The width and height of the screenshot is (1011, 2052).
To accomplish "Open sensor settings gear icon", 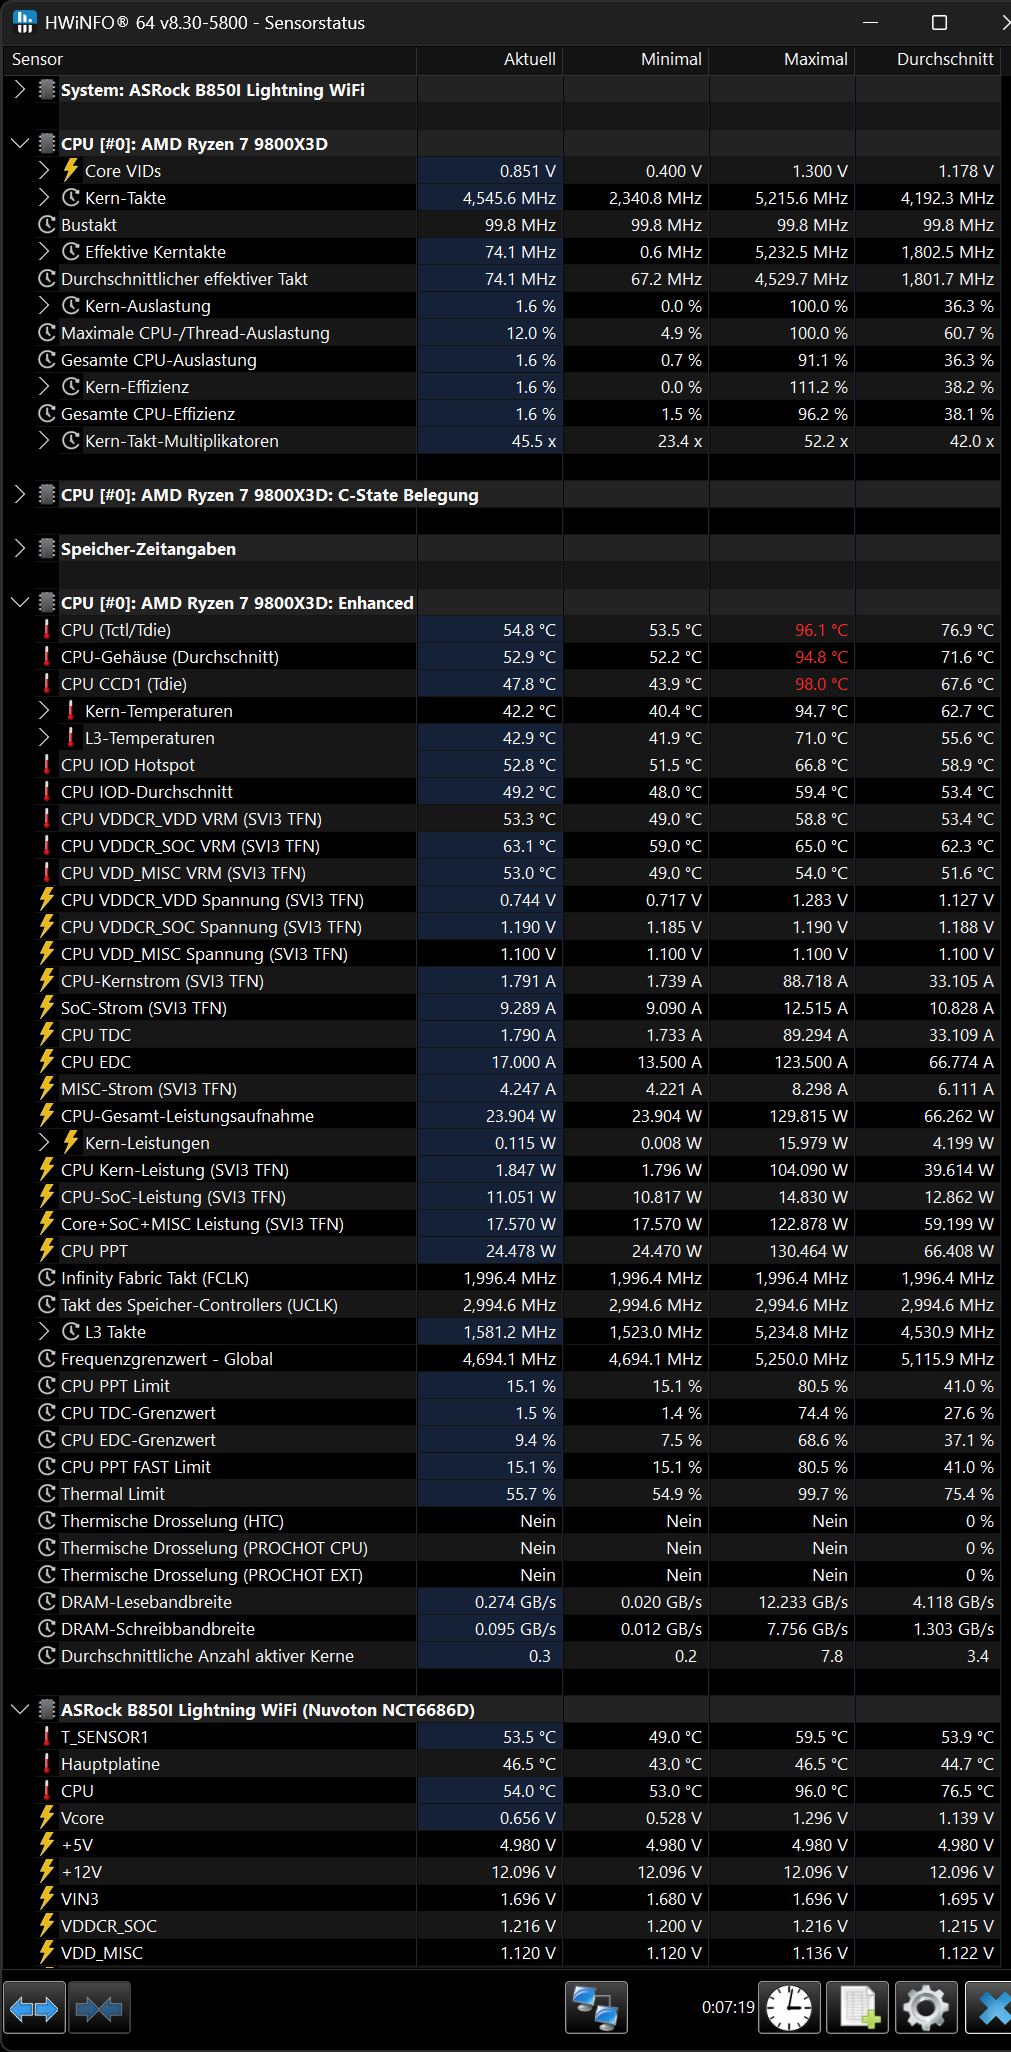I will tap(926, 2007).
